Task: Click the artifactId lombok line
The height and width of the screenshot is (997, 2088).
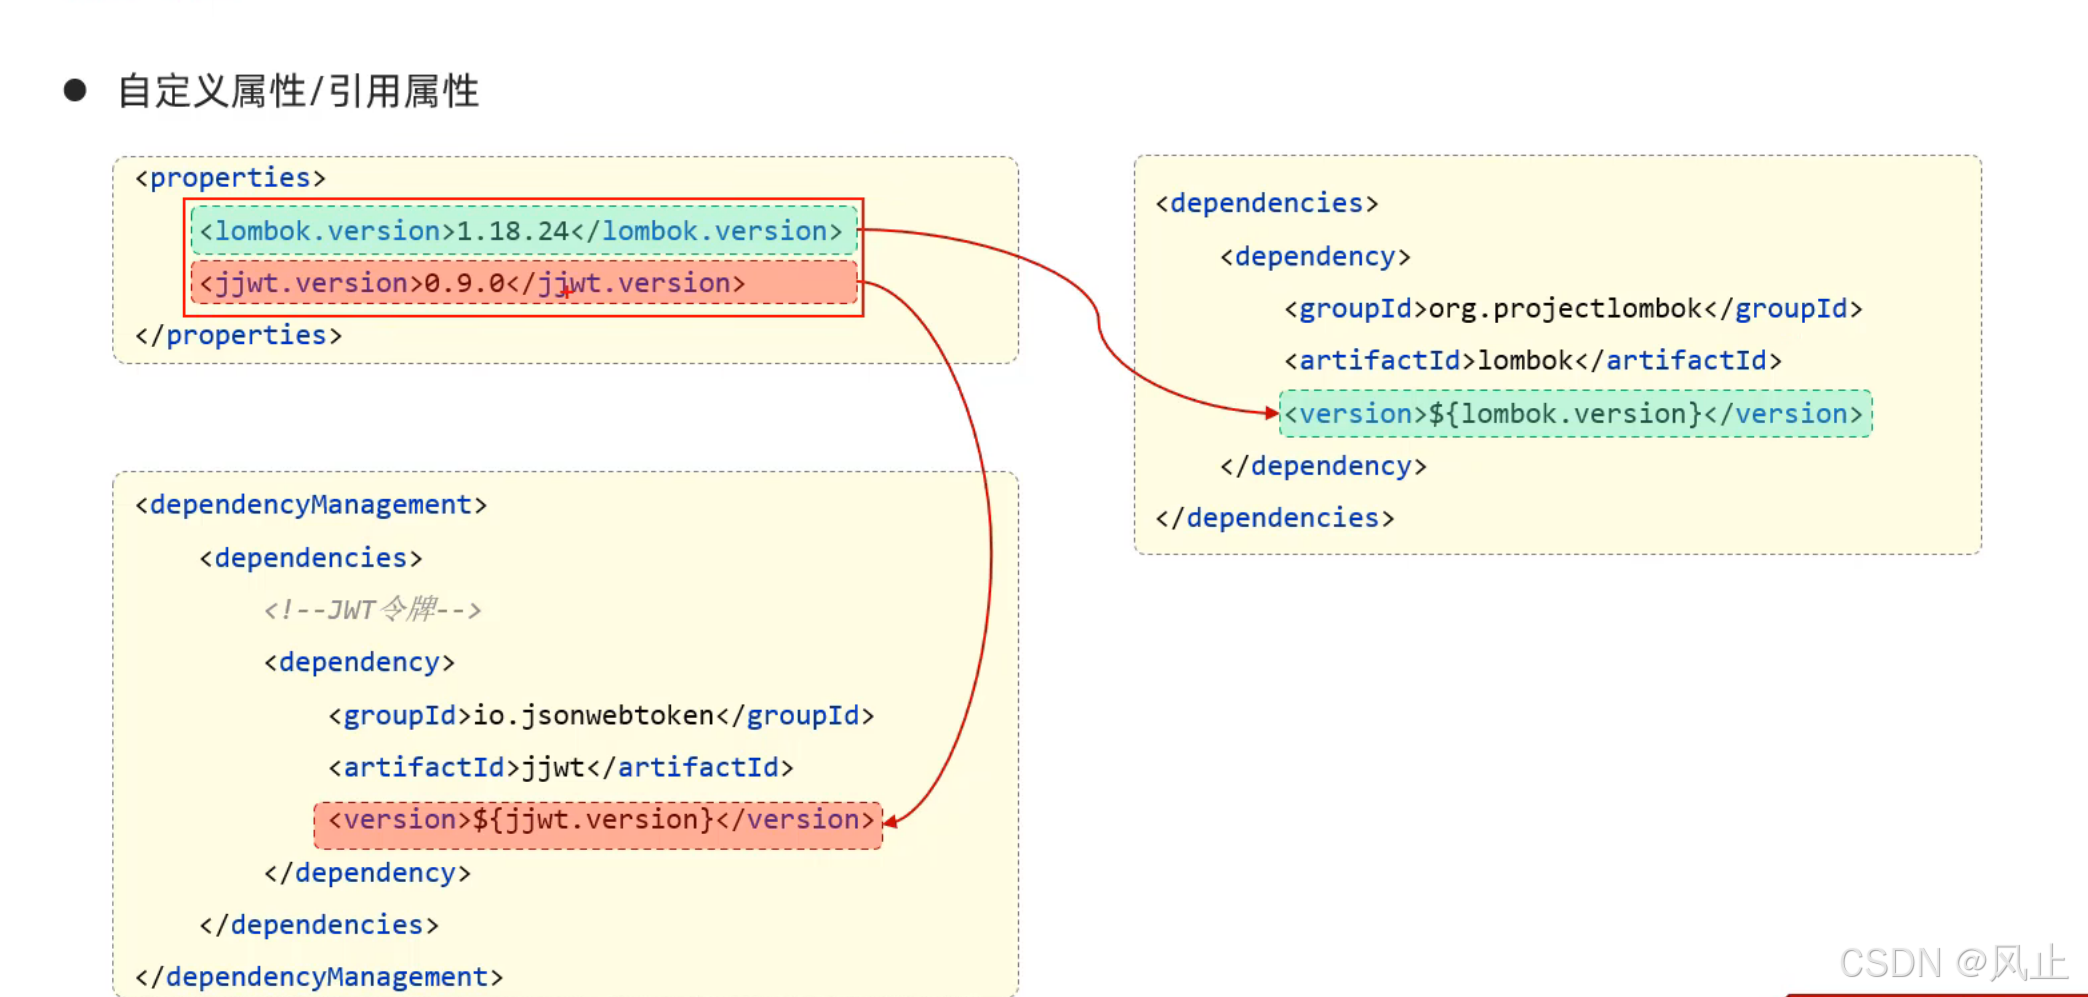Action: click(x=1533, y=361)
